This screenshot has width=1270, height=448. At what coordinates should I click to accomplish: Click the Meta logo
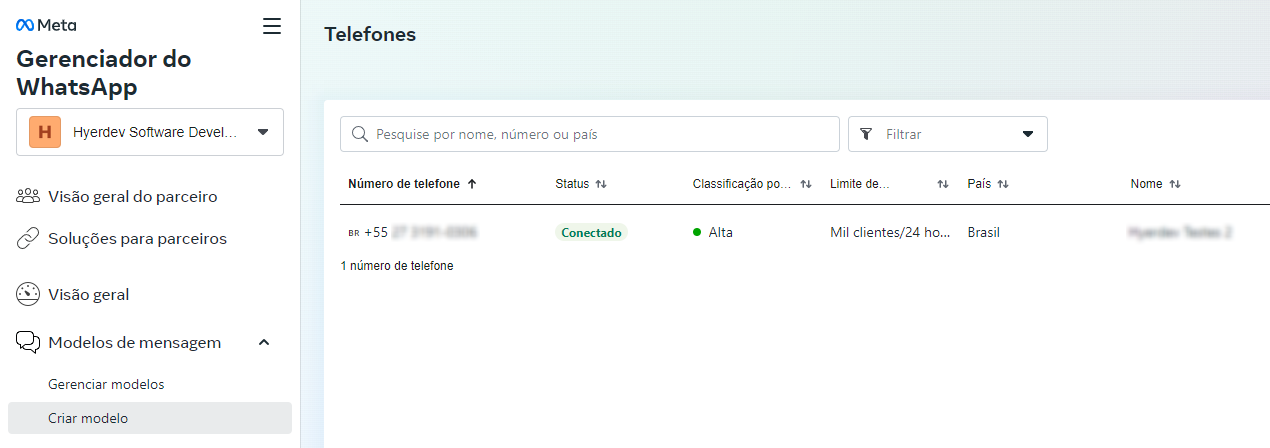pos(46,25)
